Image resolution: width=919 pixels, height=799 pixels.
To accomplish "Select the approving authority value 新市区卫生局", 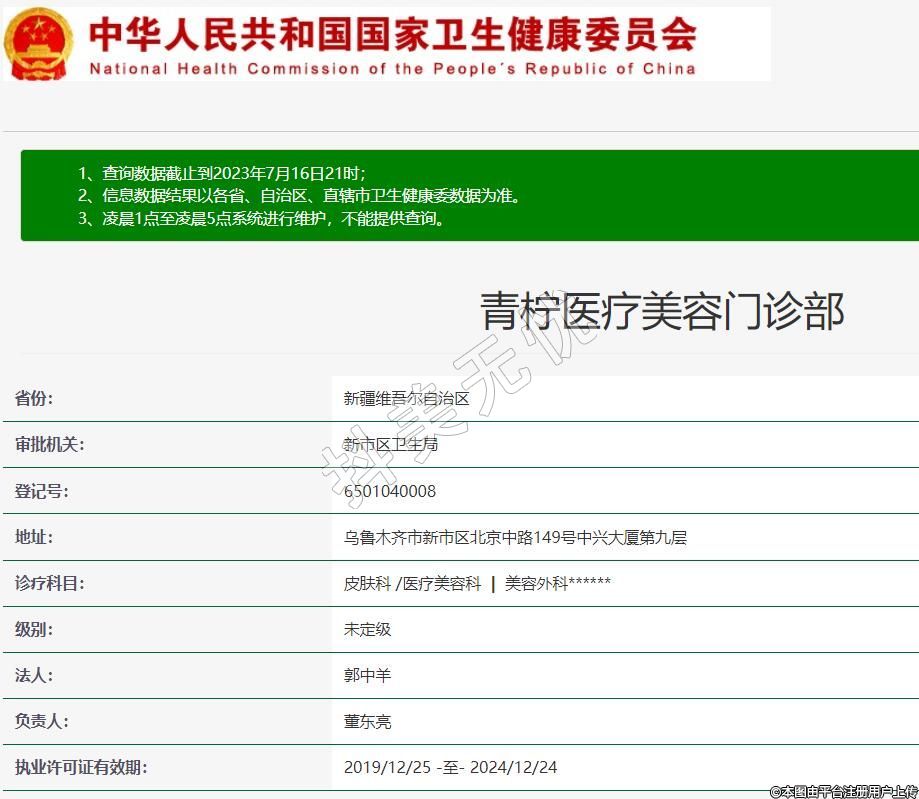I will point(390,445).
